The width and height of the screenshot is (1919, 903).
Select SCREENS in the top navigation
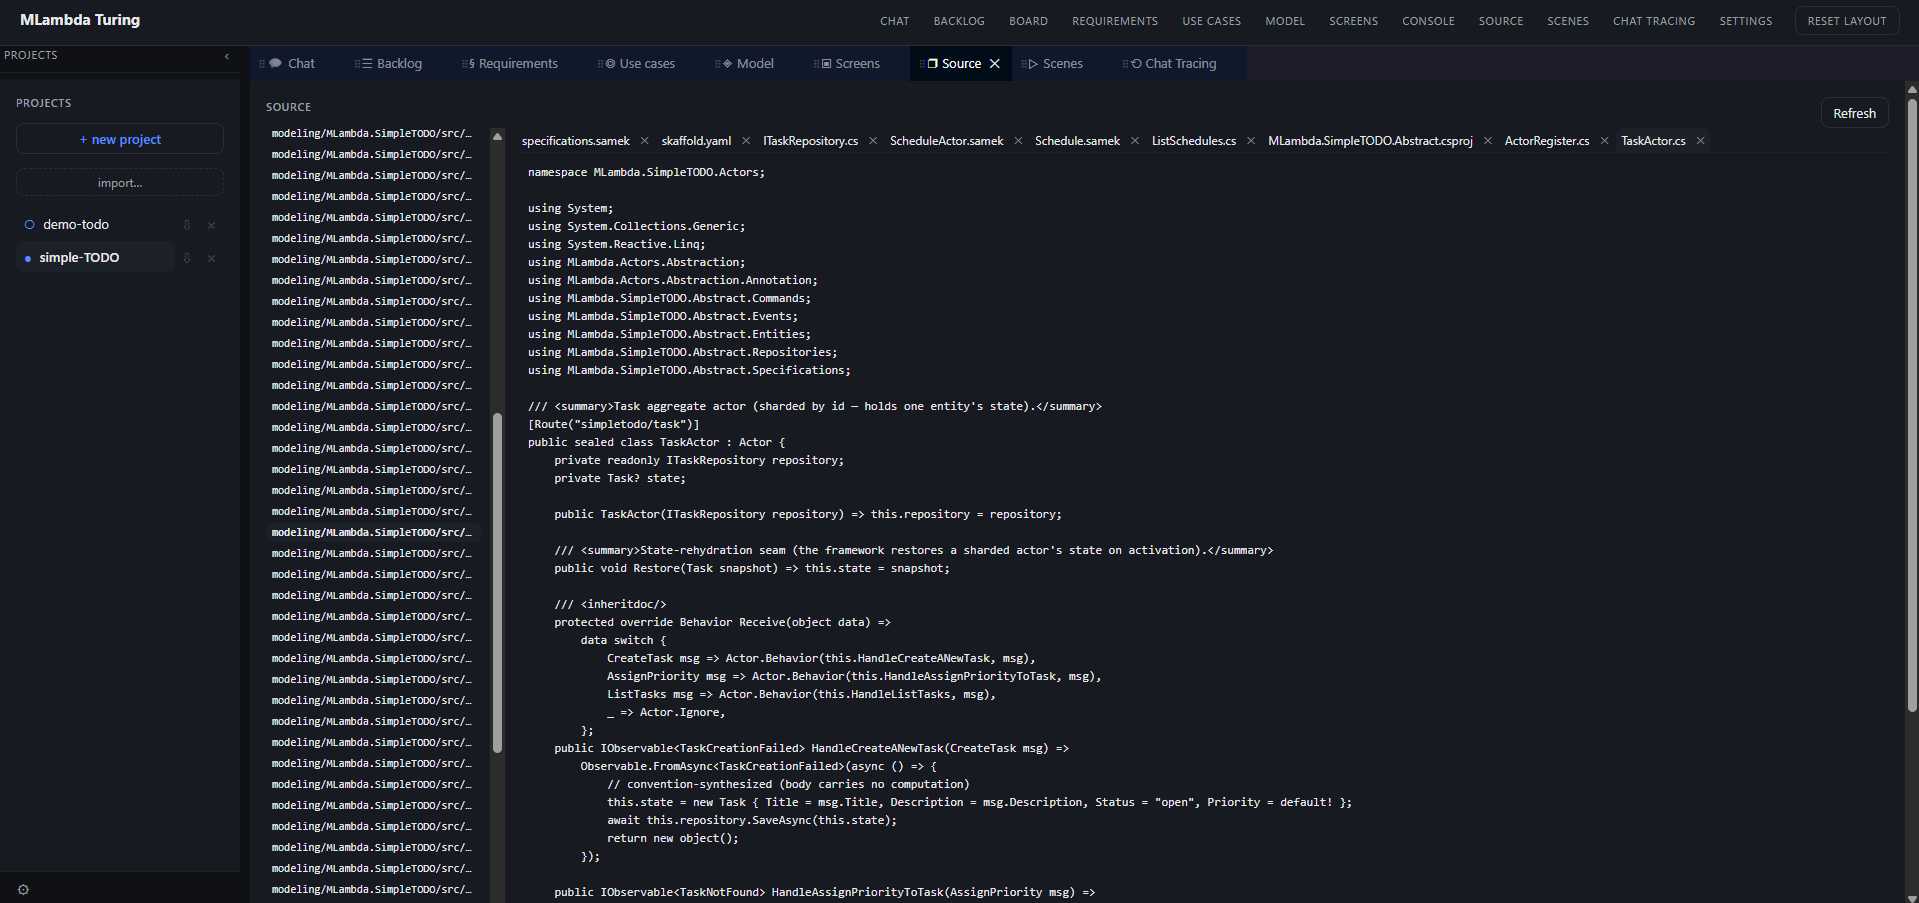[x=1353, y=21]
